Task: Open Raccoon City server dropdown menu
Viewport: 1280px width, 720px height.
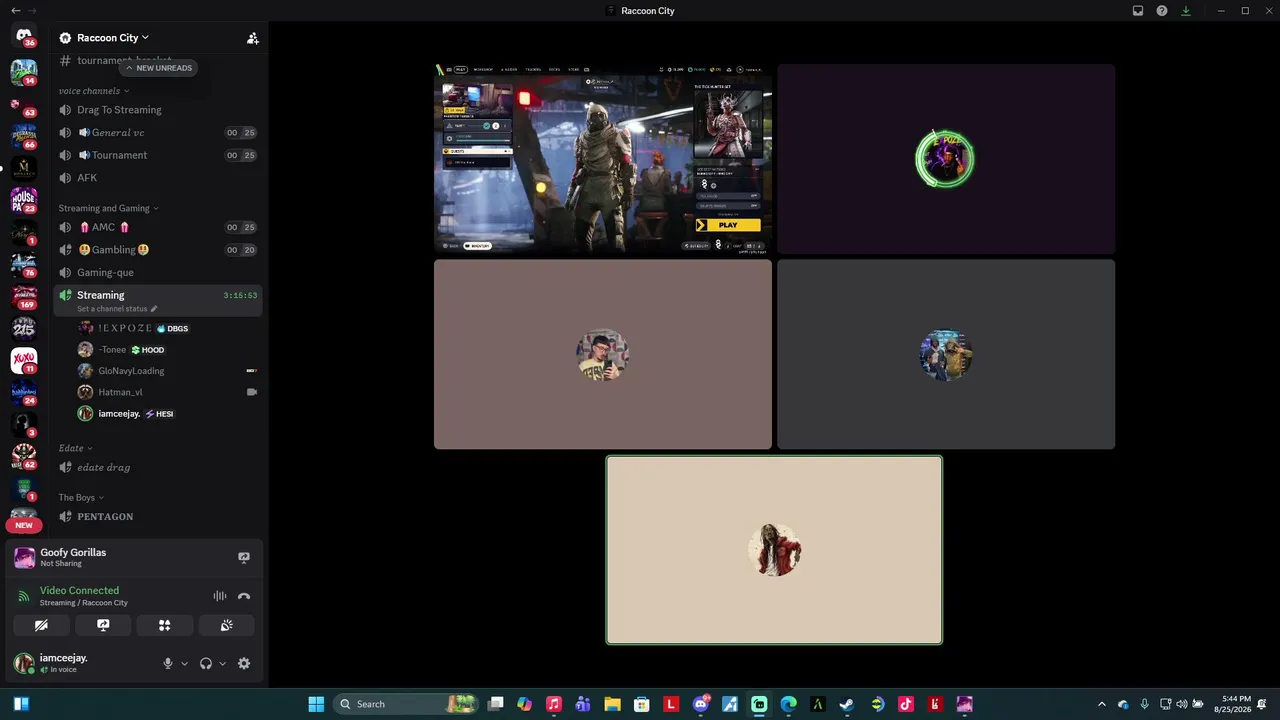Action: (x=113, y=38)
